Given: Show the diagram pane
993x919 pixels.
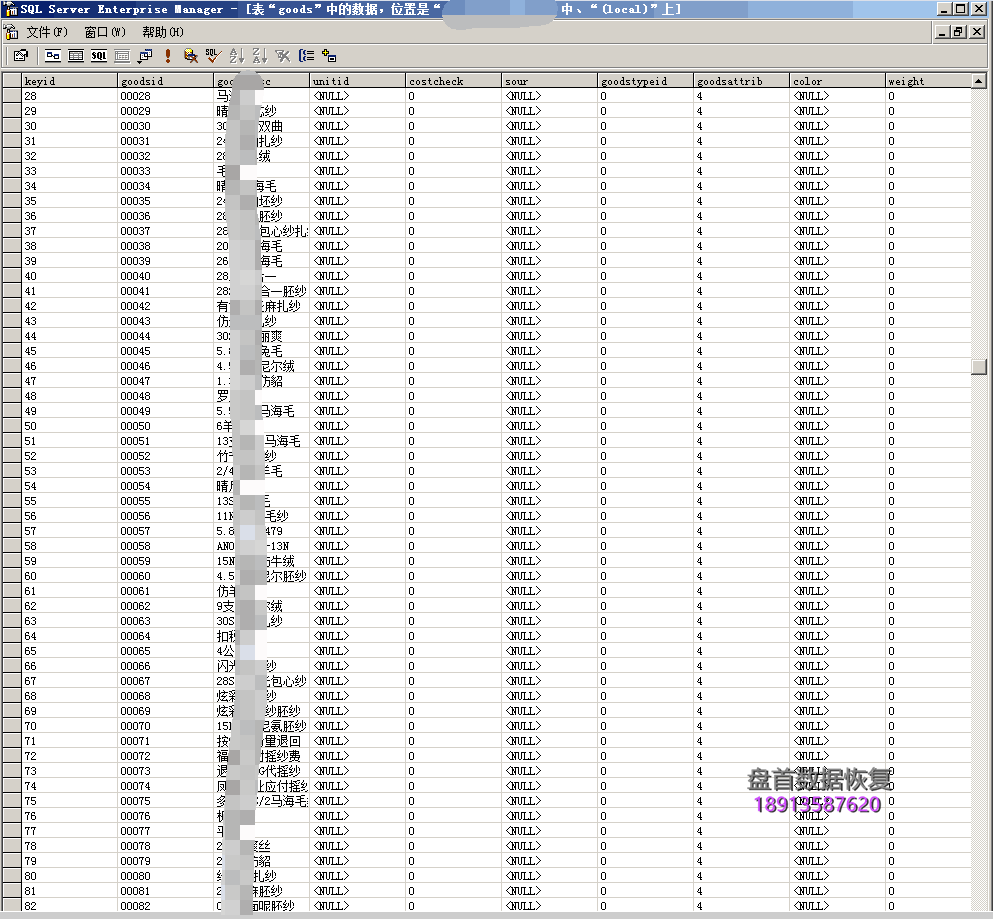Looking at the screenshot, I should pyautogui.click(x=52, y=56).
